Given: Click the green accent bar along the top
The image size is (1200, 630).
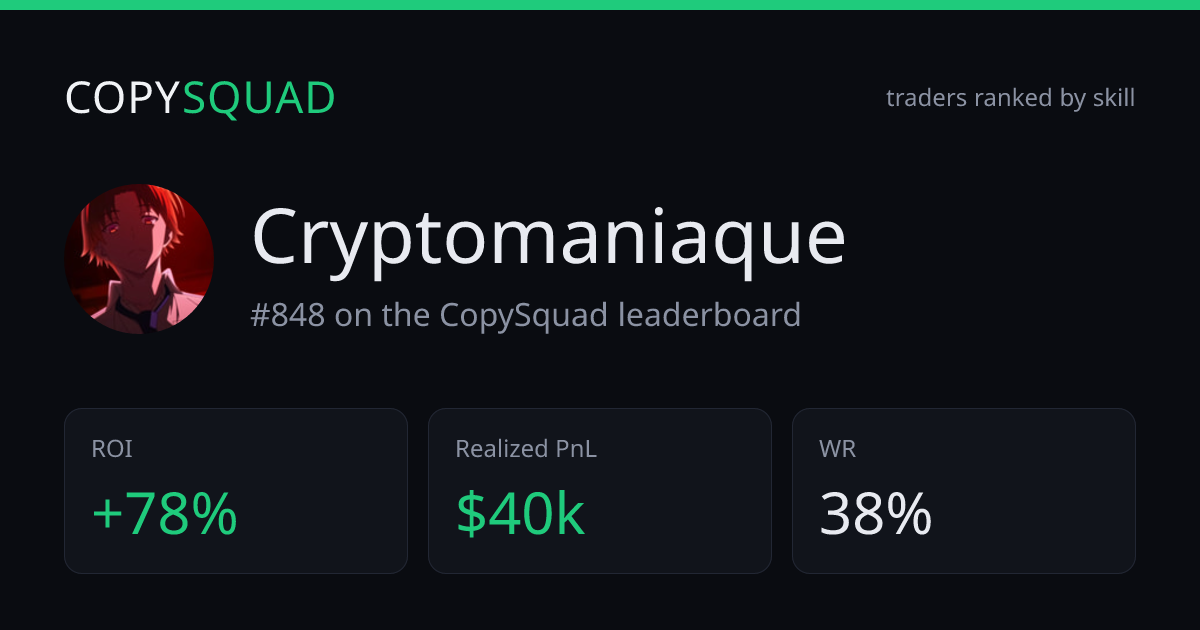Looking at the screenshot, I should (600, 5).
